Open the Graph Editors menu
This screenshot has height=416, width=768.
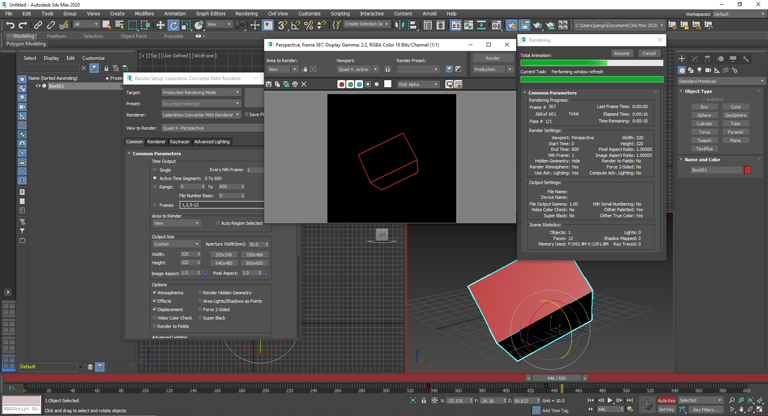[210, 14]
